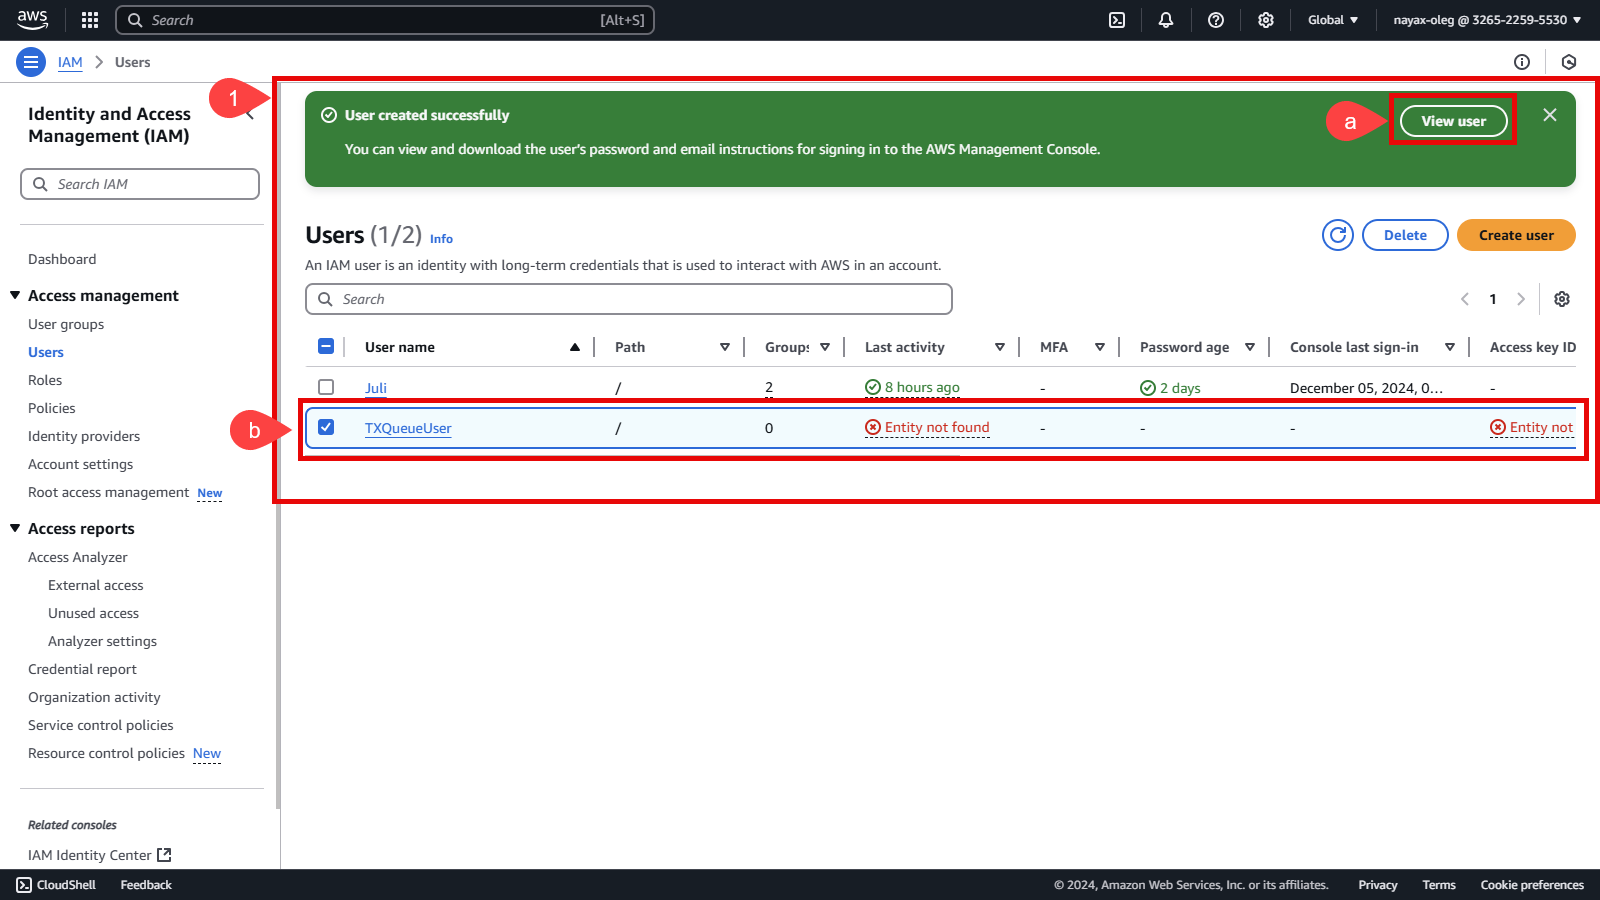This screenshot has width=1600, height=900.
Task: Refresh the users list
Action: (1338, 235)
